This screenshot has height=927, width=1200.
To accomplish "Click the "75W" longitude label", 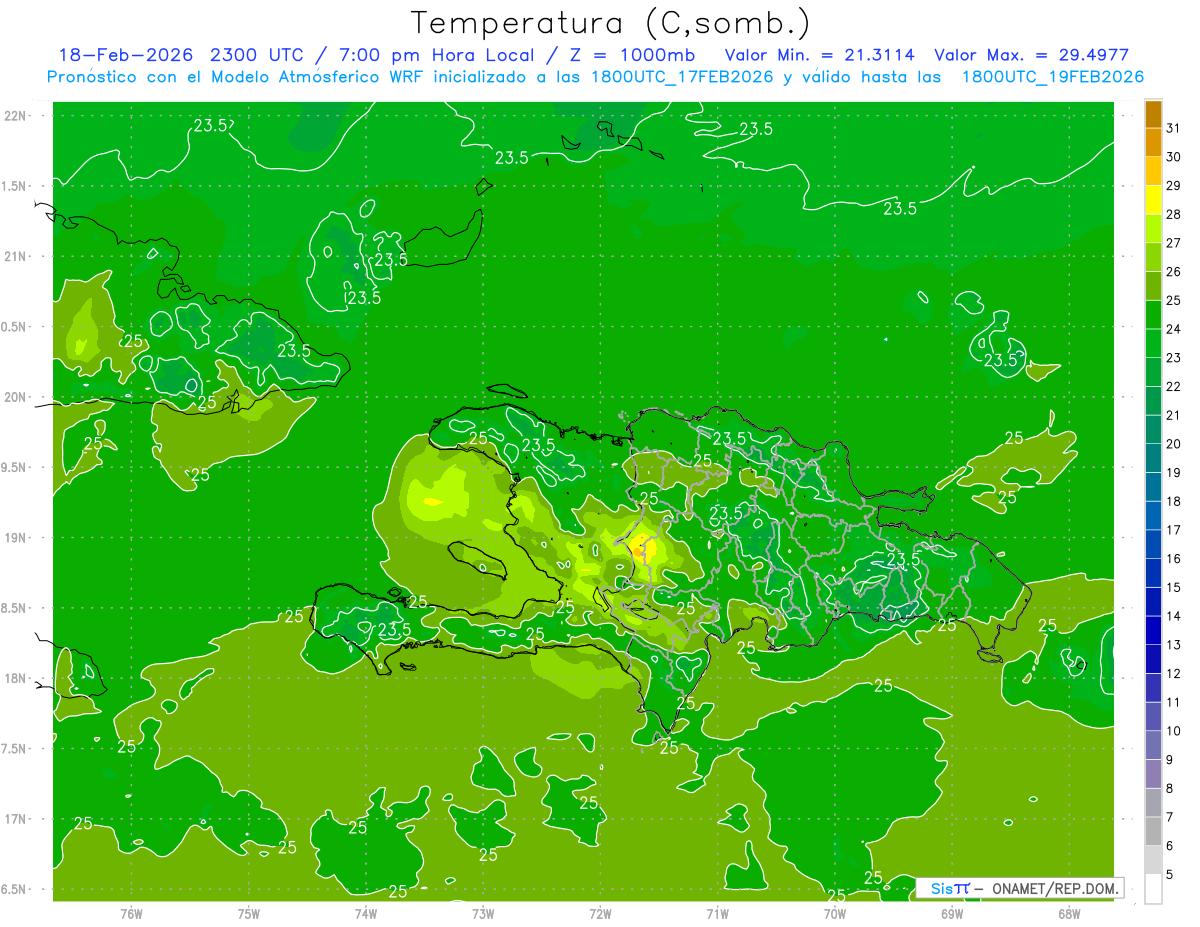I will [x=248, y=913].
